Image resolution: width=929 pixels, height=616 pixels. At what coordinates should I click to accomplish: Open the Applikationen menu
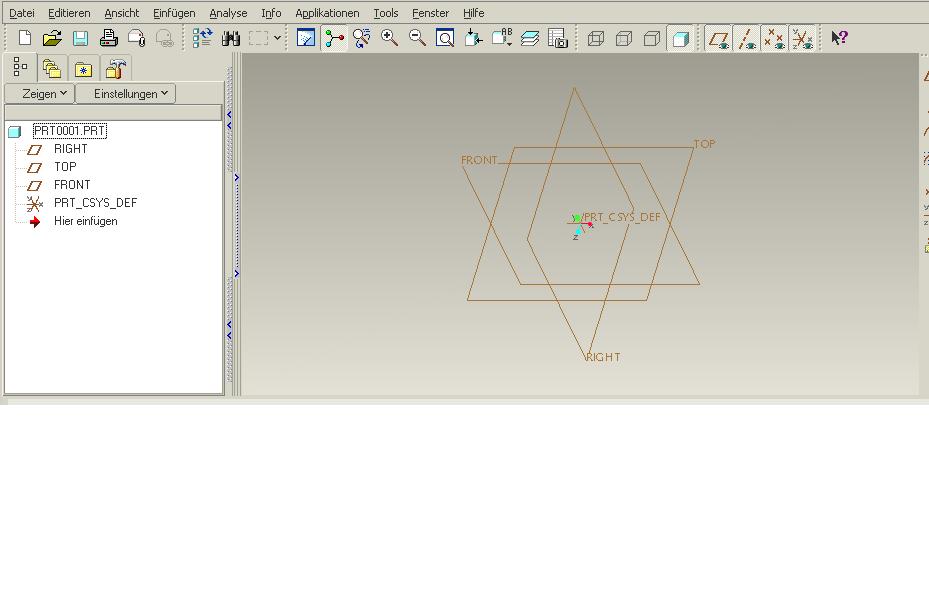[x=327, y=13]
